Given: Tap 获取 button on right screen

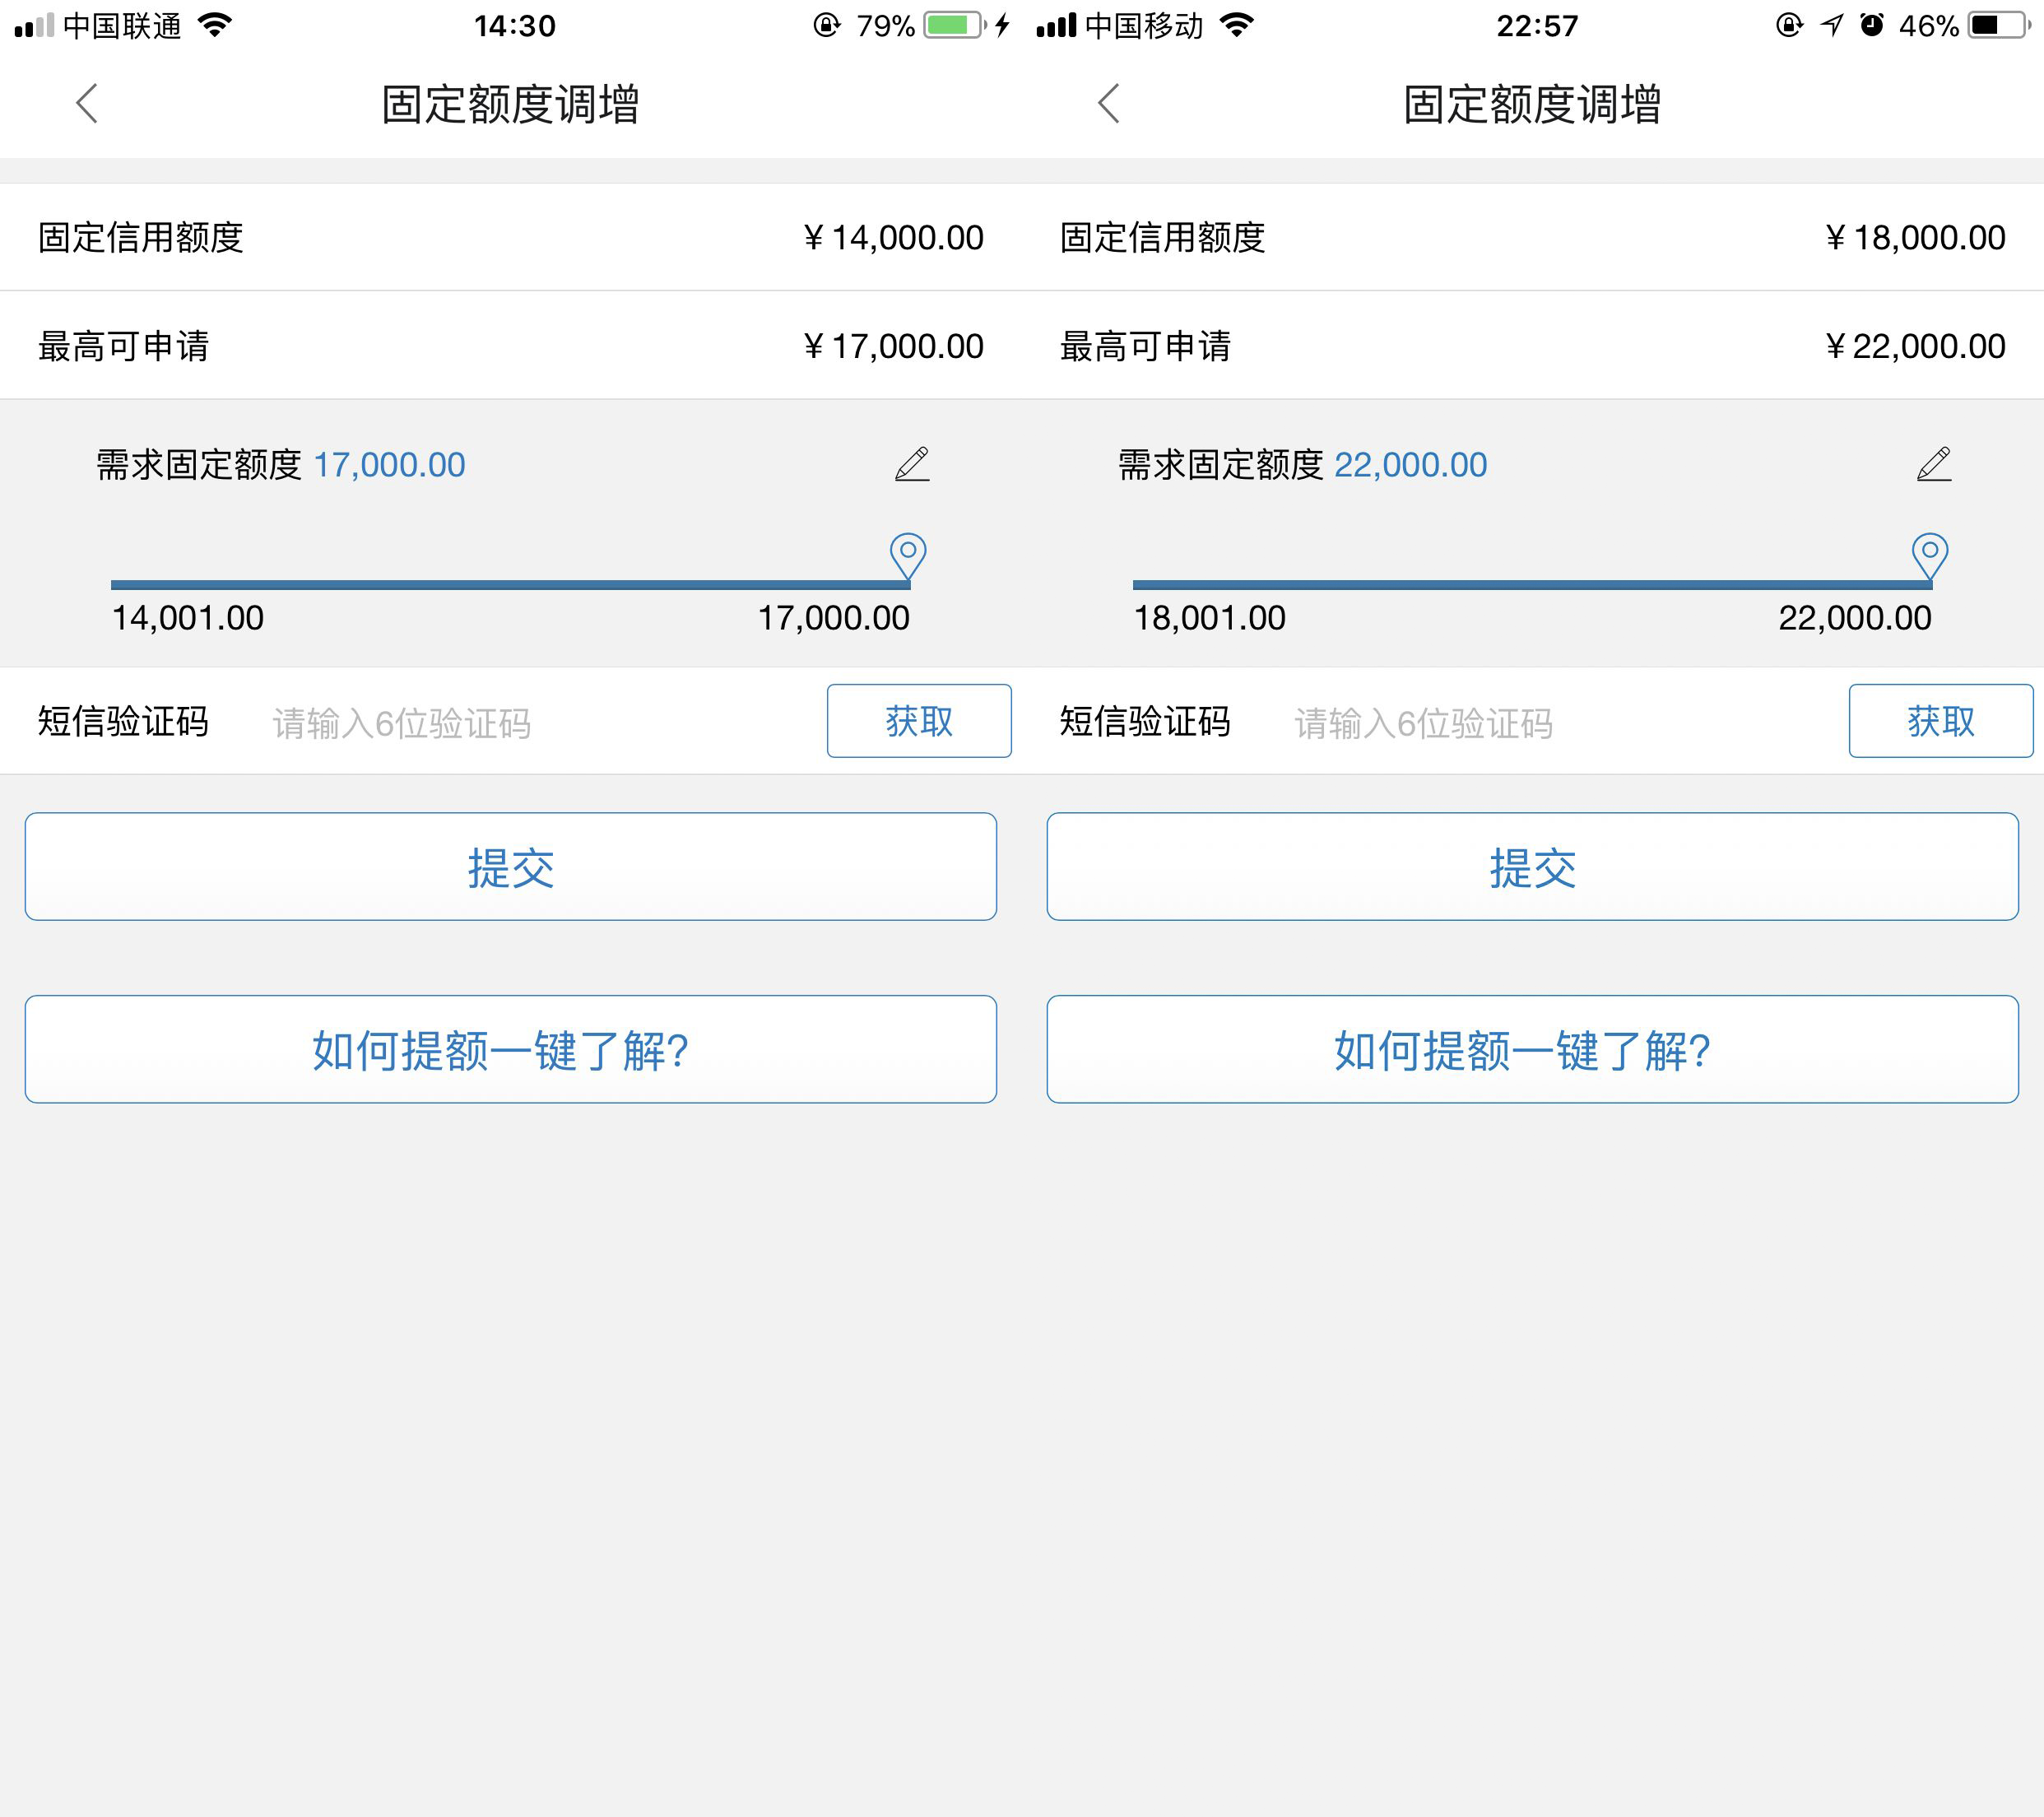Looking at the screenshot, I should pyautogui.click(x=1941, y=721).
